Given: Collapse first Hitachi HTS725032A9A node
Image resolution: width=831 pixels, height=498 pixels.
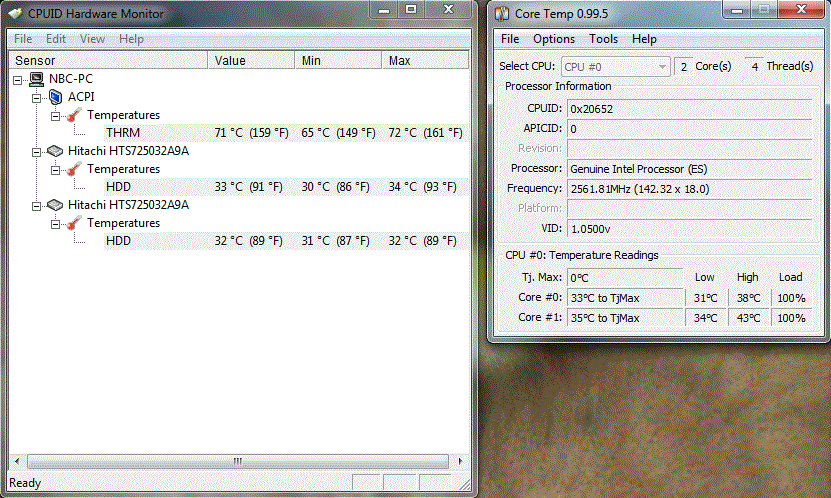Looking at the screenshot, I should click(37, 152).
